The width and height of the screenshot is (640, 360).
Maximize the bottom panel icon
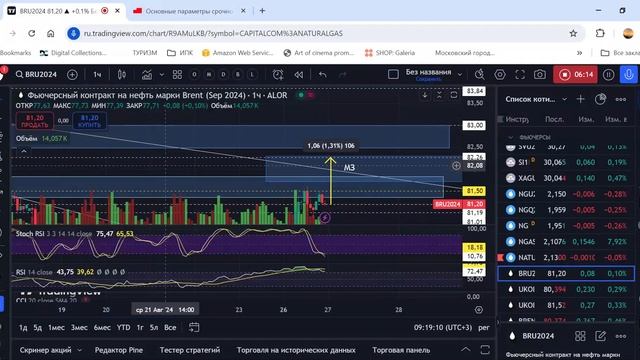click(485, 349)
